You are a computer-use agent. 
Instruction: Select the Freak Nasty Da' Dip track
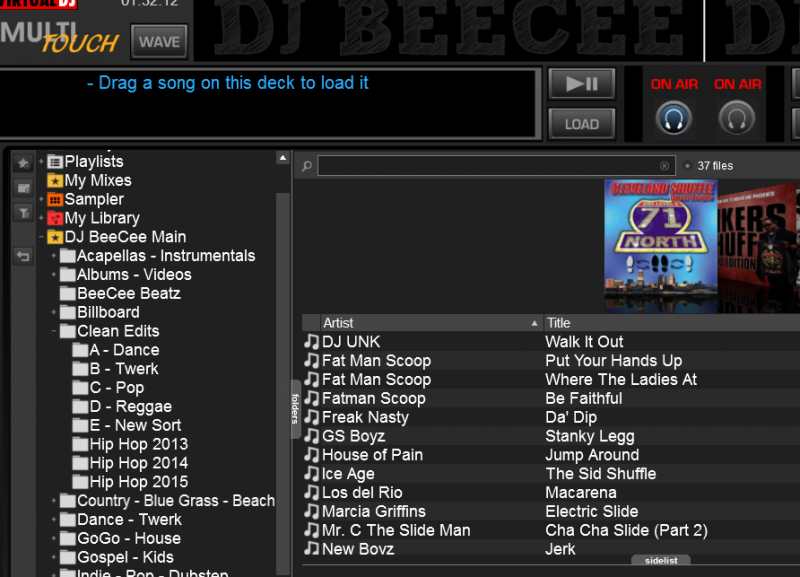pos(551,417)
